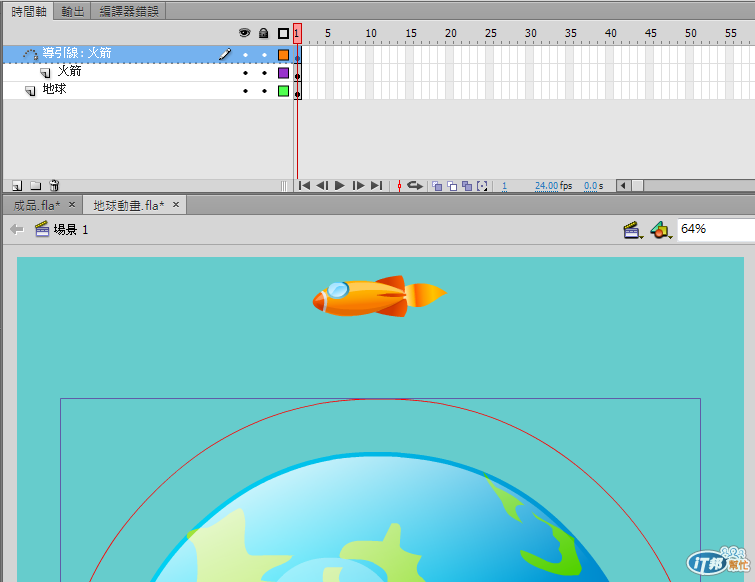This screenshot has height=582, width=755.
Task: Click frame number 25 on the timeline ruler
Action: point(491,33)
